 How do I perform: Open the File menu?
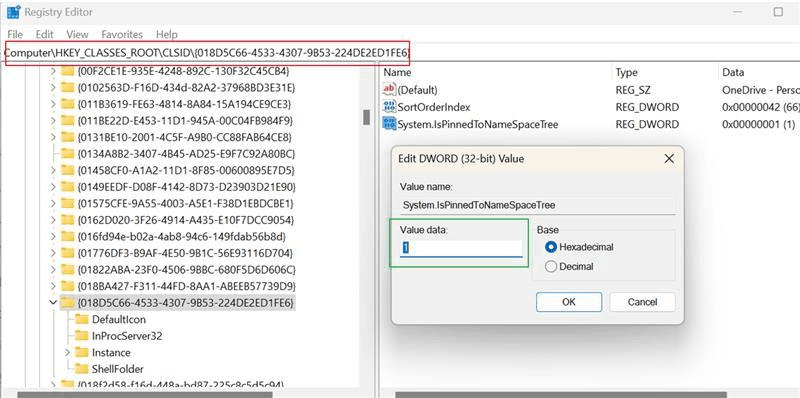pos(15,34)
